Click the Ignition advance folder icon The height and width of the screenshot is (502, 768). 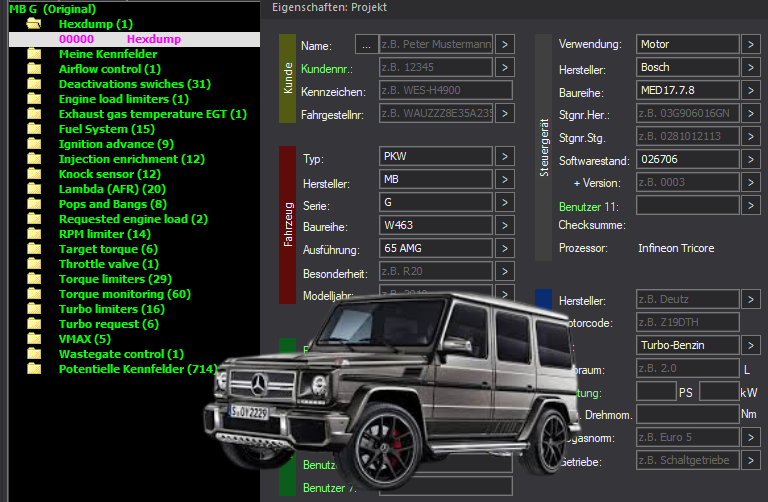(34, 144)
